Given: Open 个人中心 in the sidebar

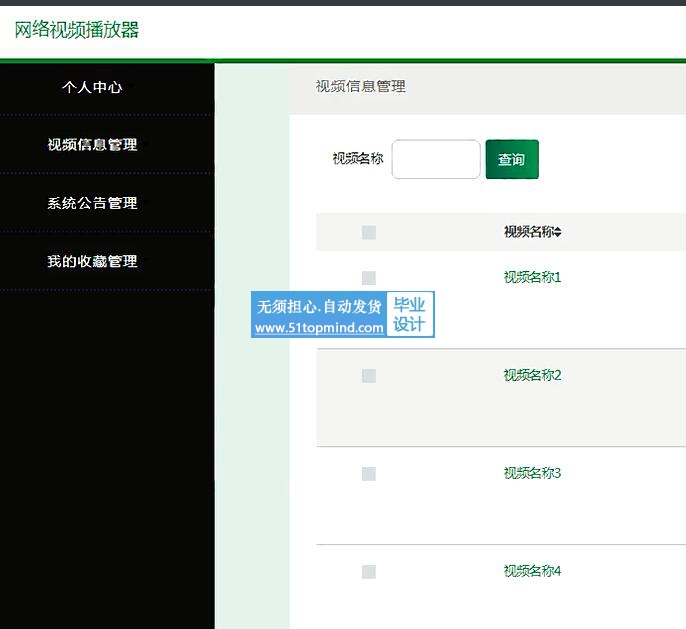Looking at the screenshot, I should point(92,87).
